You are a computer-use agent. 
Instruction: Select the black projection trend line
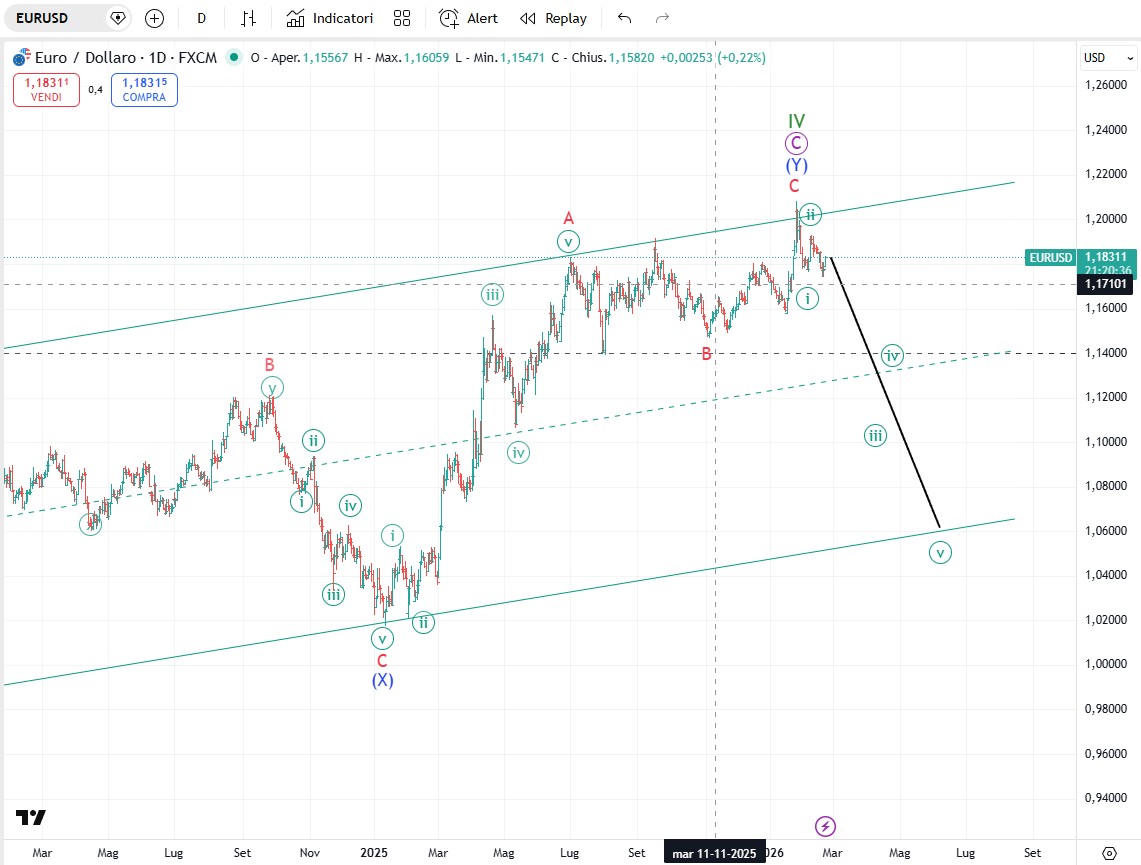click(x=886, y=393)
